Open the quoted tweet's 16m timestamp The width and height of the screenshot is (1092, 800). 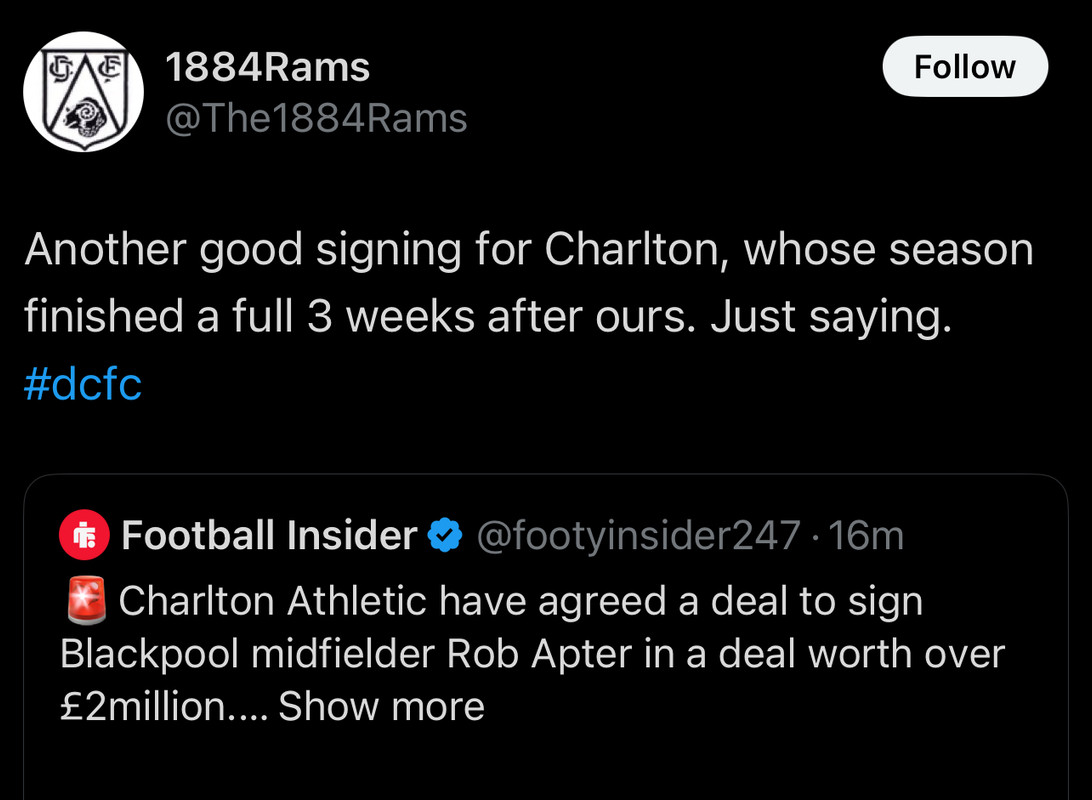coord(866,535)
